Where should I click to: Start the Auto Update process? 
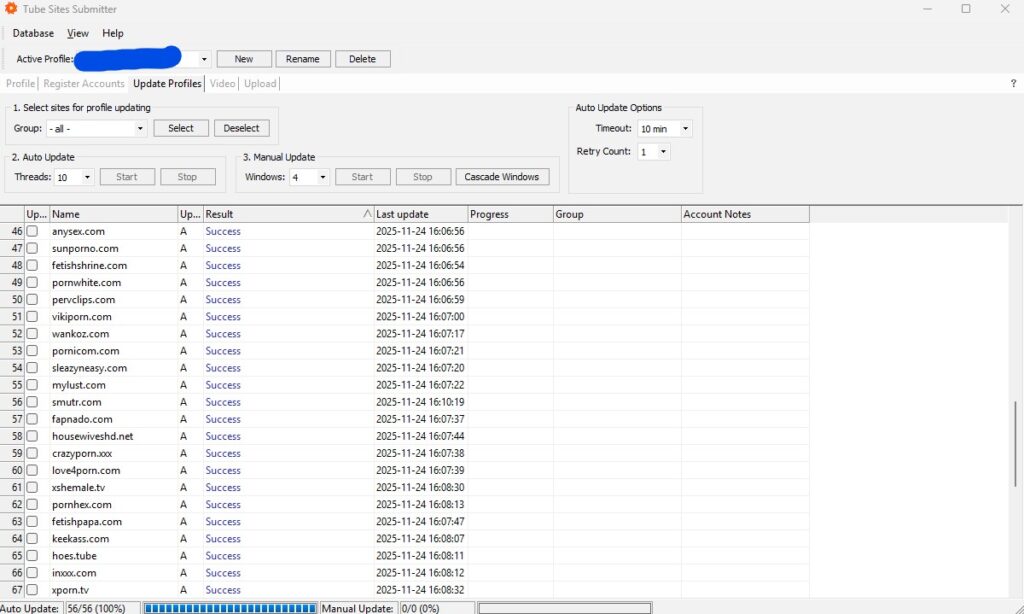pyautogui.click(x=127, y=176)
